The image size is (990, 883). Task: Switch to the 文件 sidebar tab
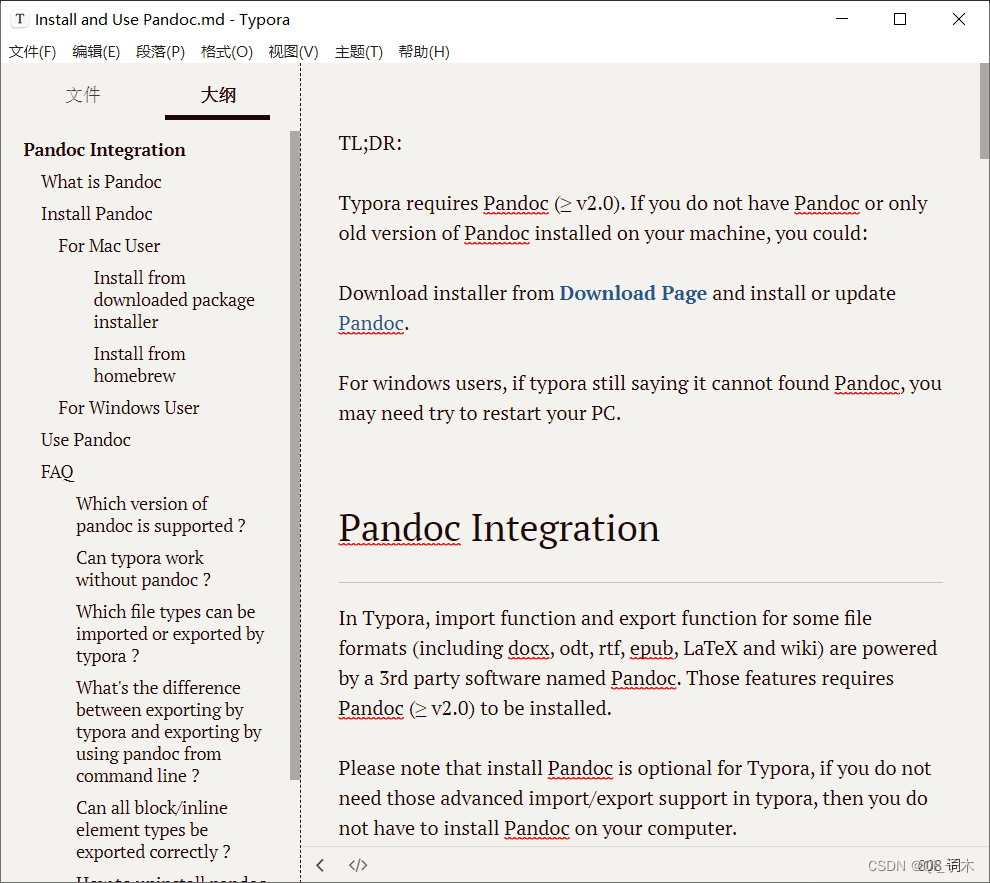(83, 95)
